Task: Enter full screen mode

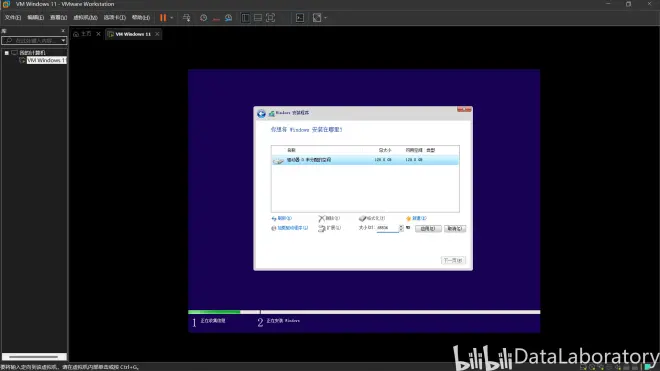Action: point(270,18)
